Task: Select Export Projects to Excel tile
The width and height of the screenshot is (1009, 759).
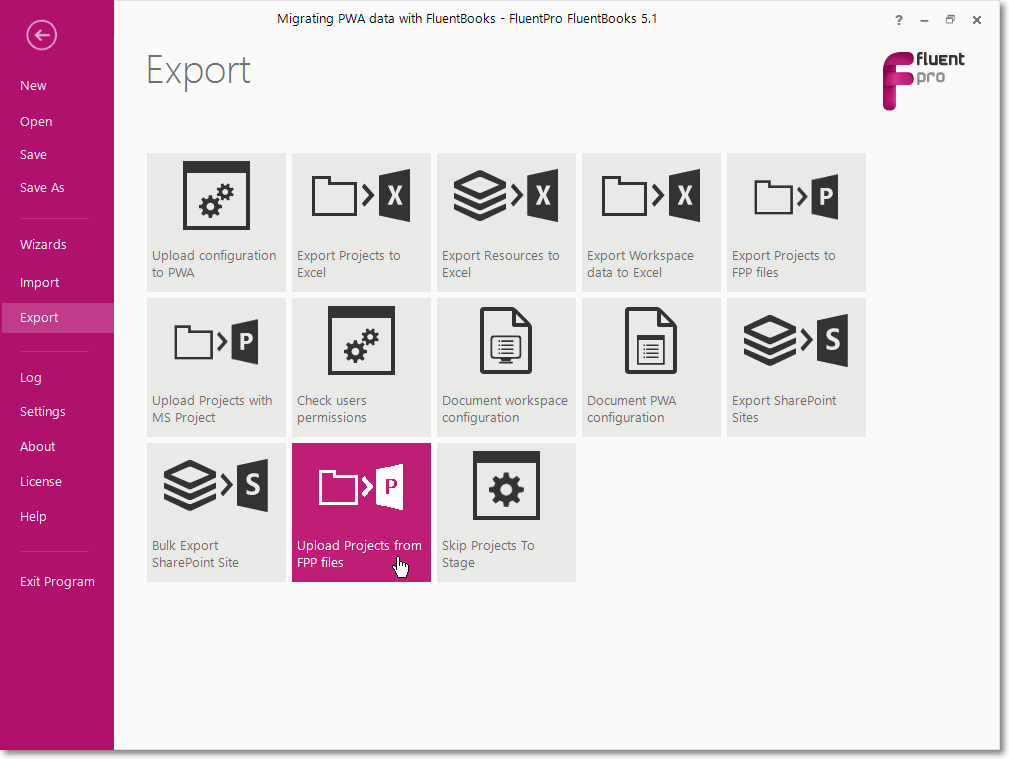Action: tap(361, 222)
